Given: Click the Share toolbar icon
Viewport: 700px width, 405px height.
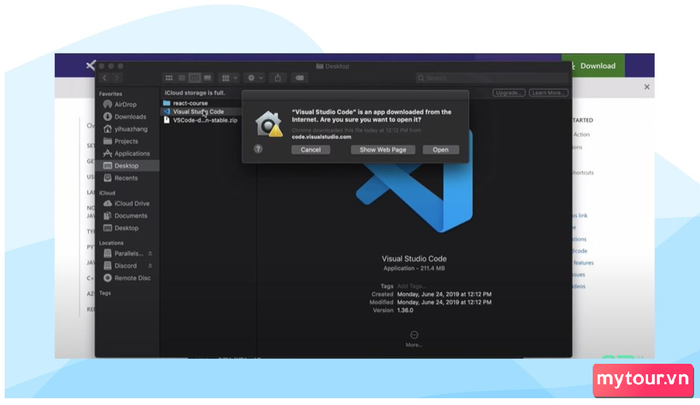Looking at the screenshot, I should click(x=278, y=78).
